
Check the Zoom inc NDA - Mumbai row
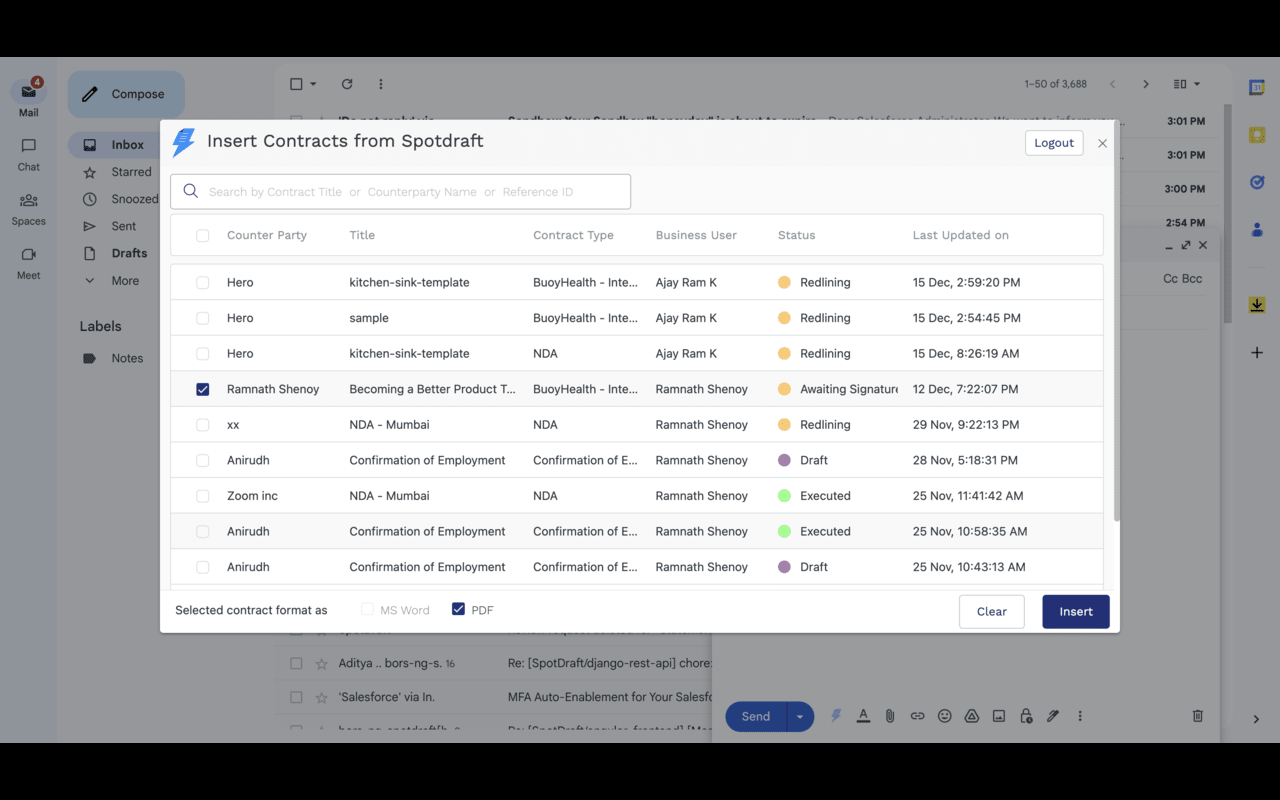203,496
